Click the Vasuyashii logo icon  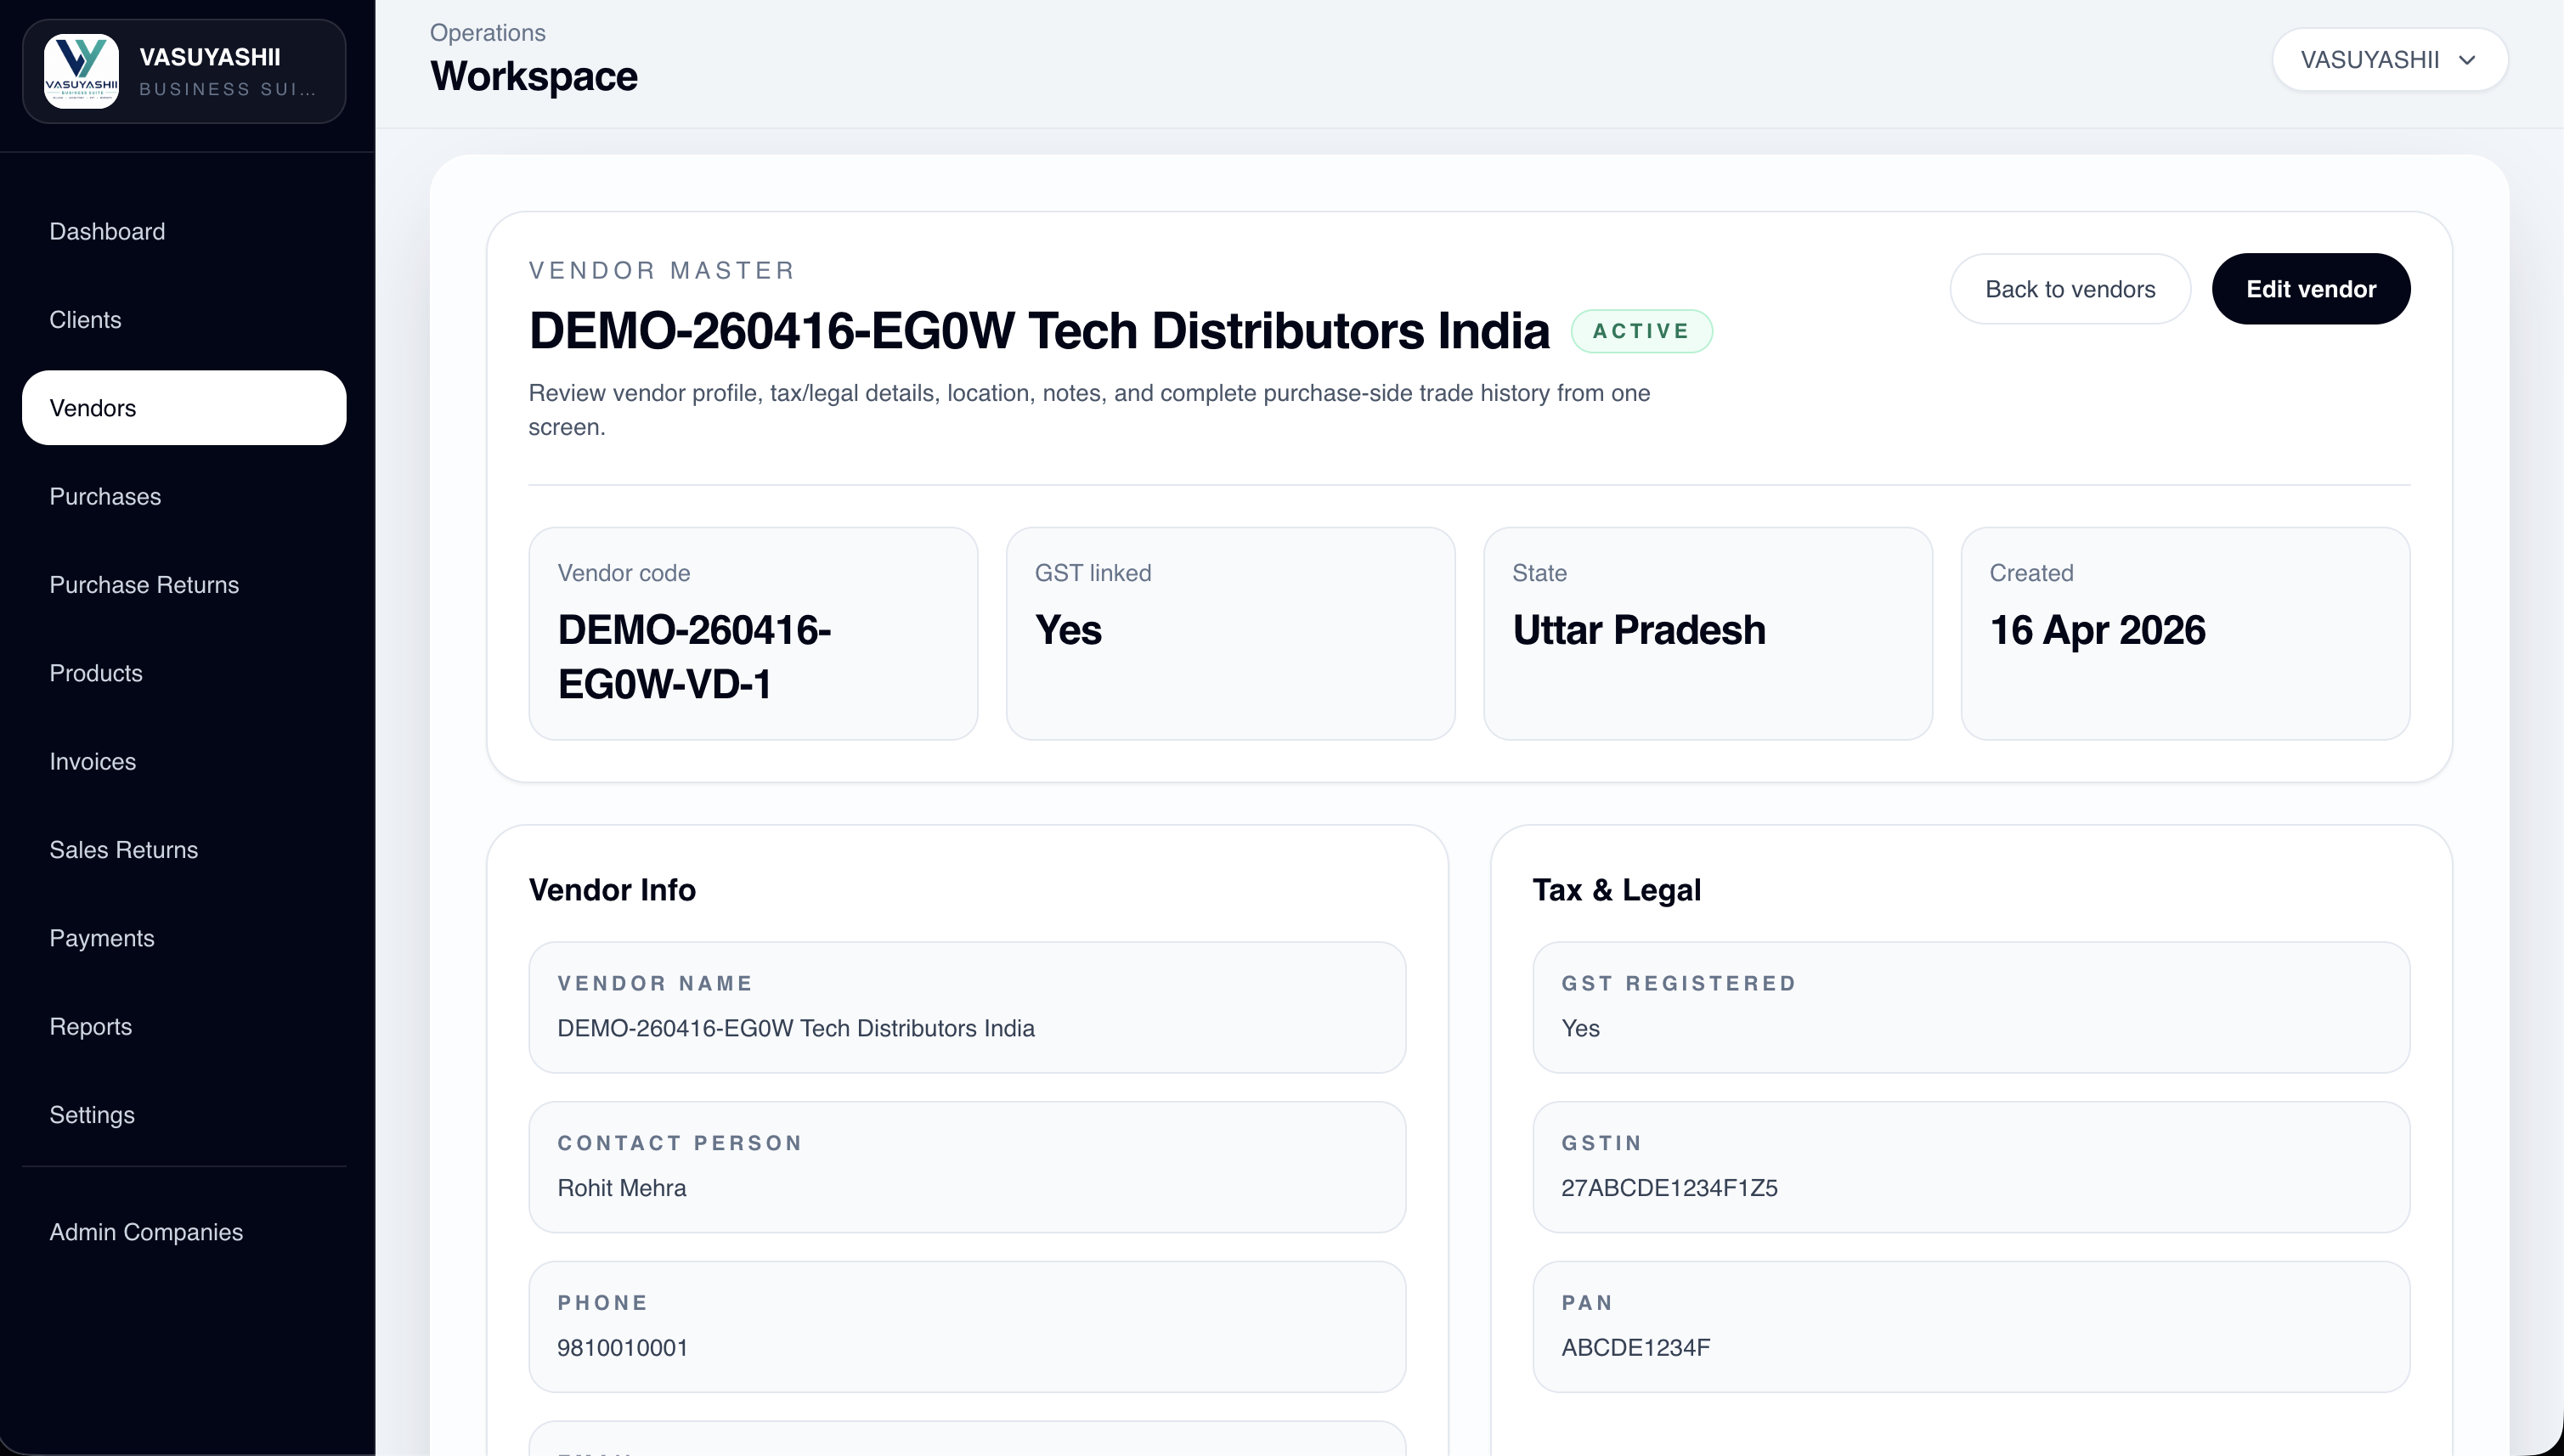[x=81, y=71]
